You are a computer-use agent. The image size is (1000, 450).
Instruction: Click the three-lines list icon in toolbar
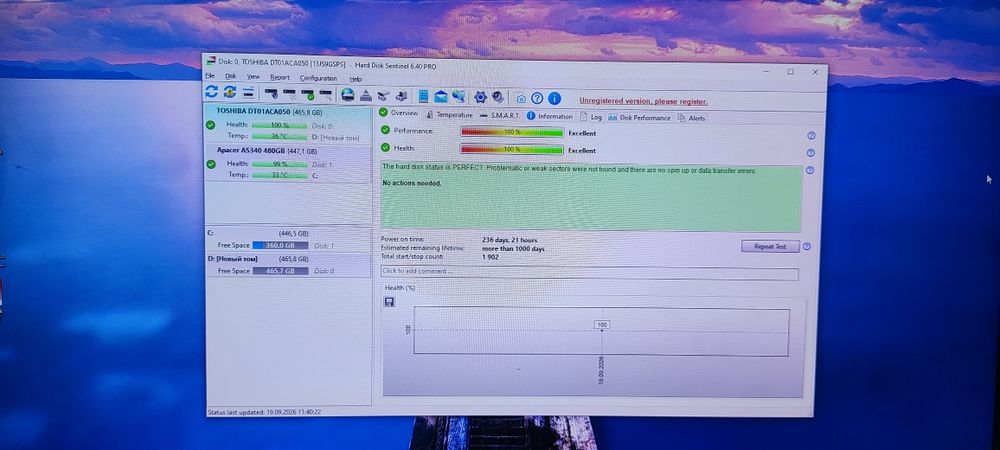248,93
